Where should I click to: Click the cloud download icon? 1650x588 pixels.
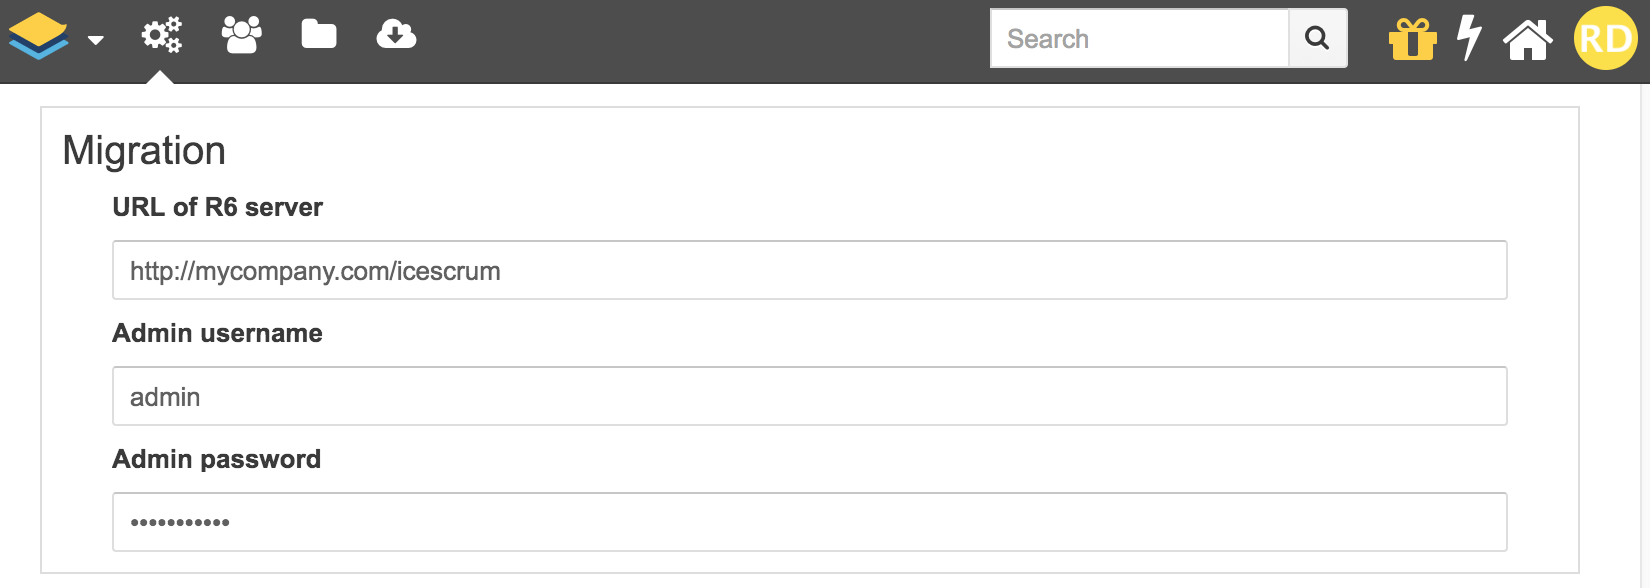click(x=396, y=36)
